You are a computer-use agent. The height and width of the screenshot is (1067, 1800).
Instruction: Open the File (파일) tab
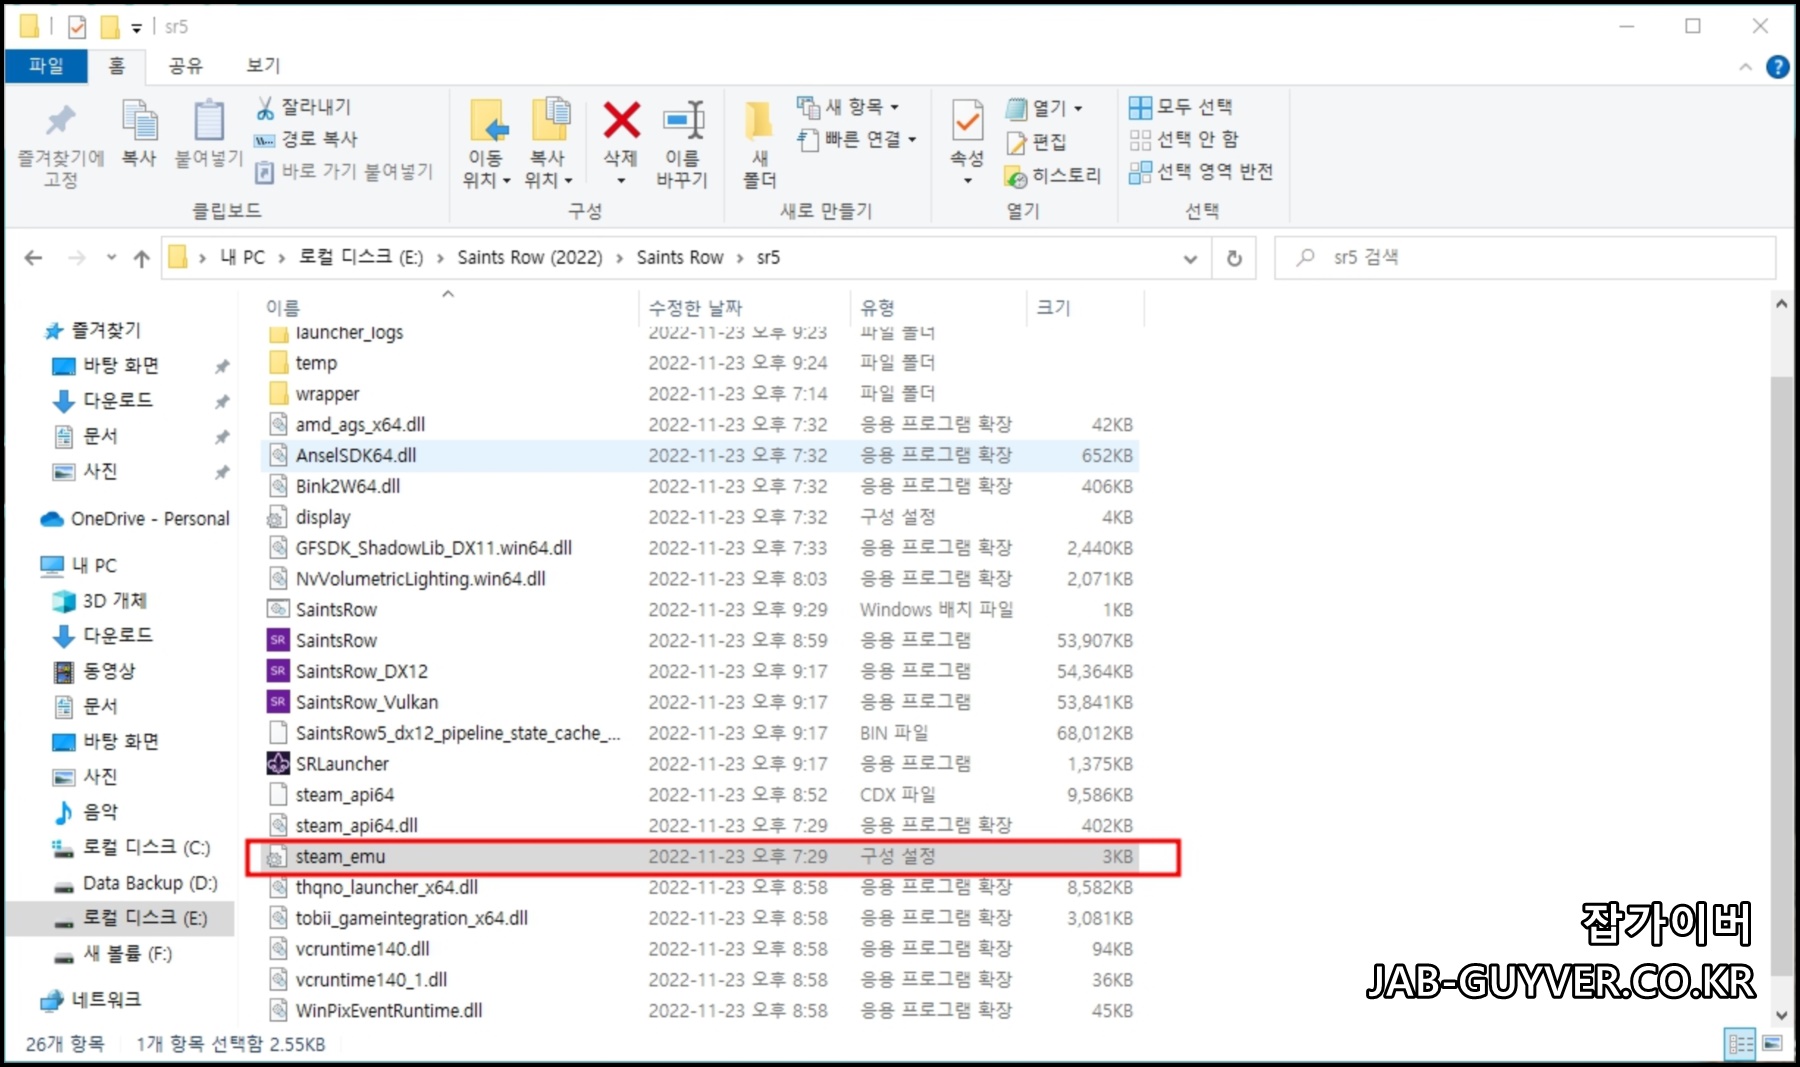coord(46,65)
